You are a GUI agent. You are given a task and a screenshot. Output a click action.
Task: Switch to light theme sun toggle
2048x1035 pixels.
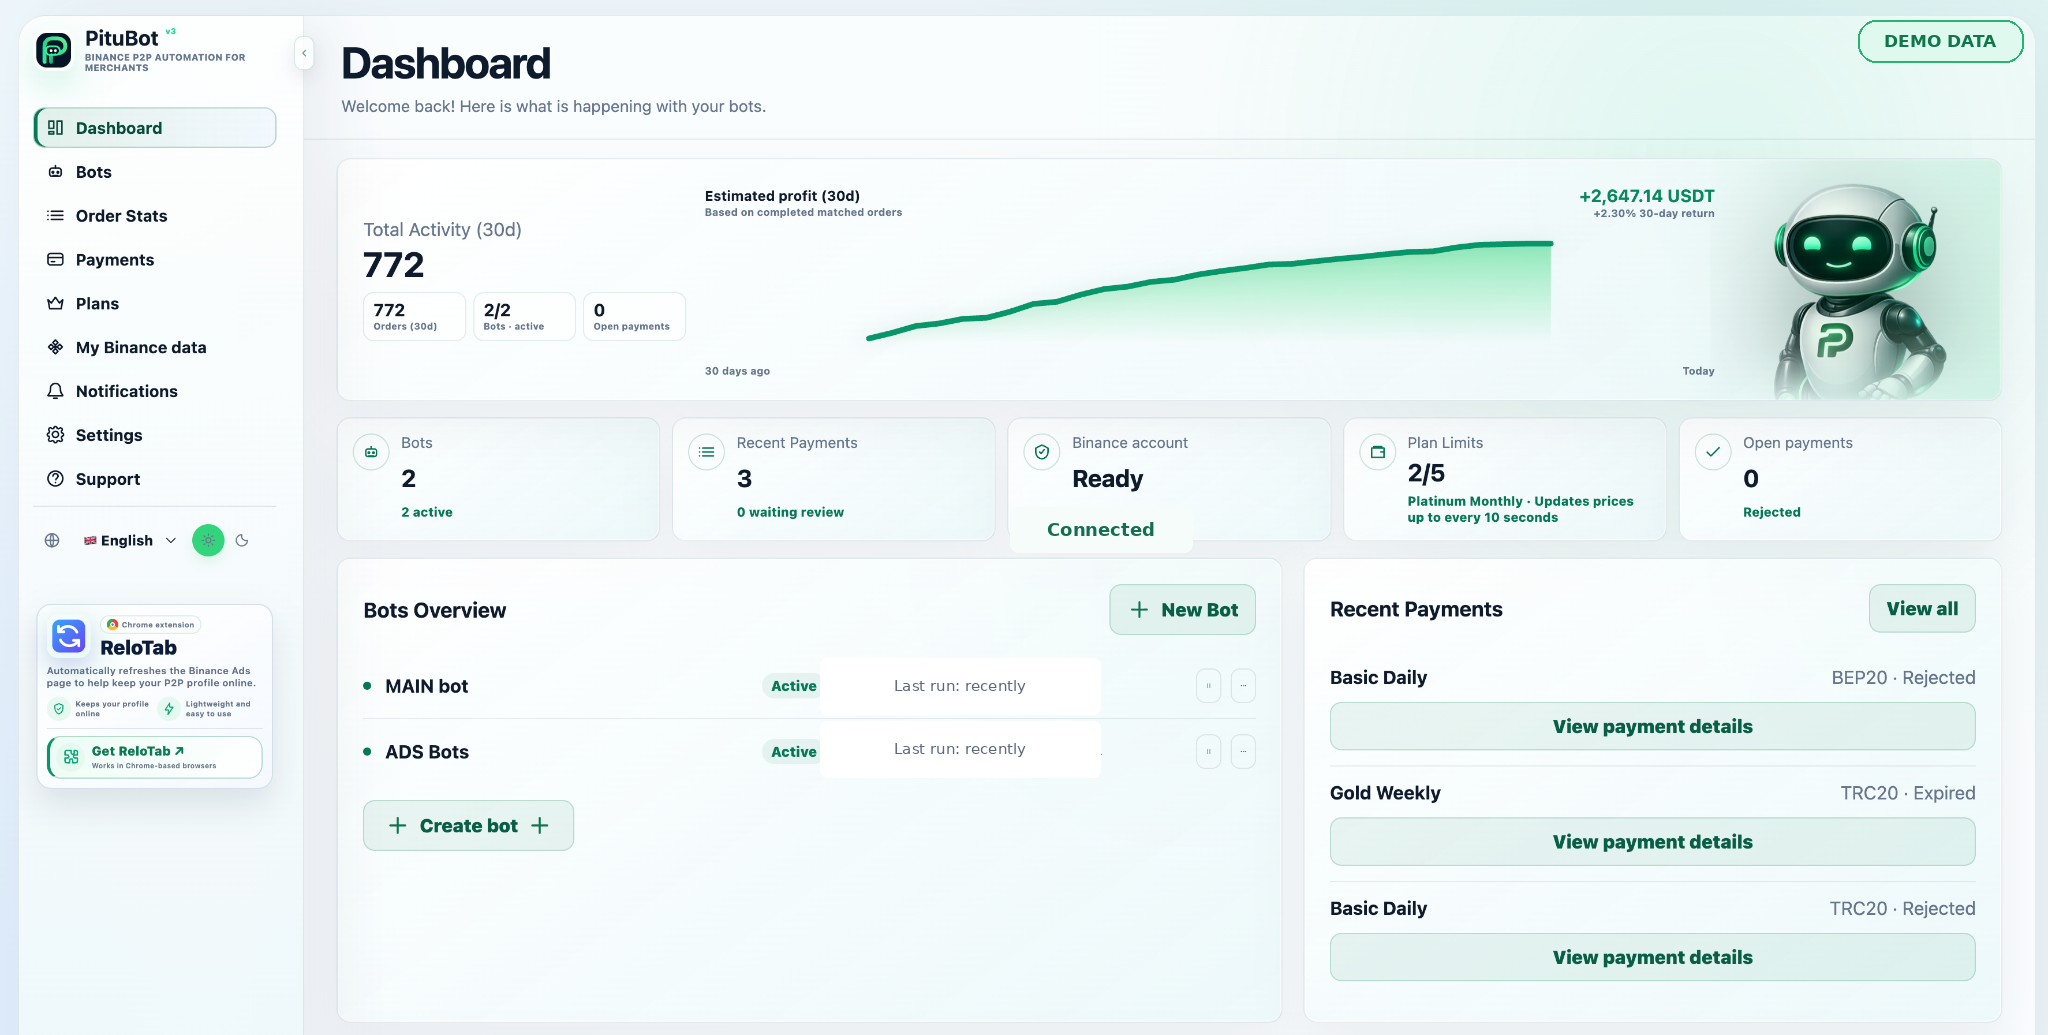208,540
